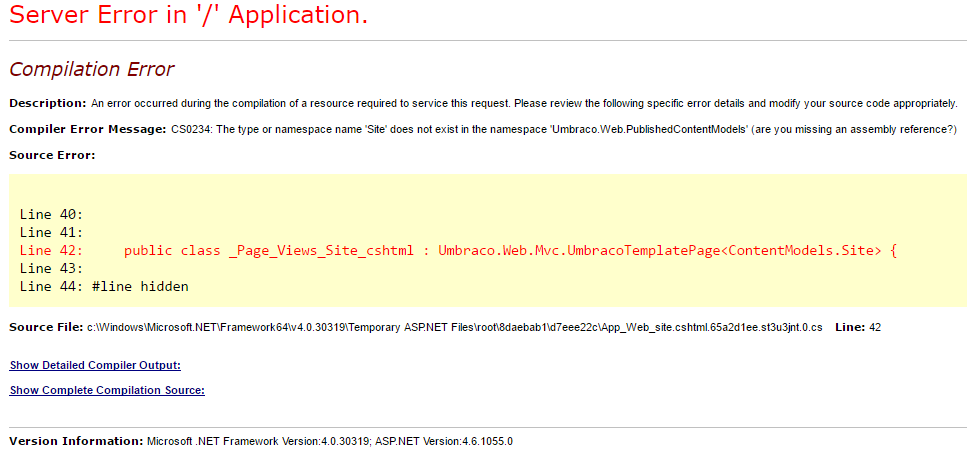The image size is (967, 455).
Task: Click the red Line 42 source code line
Action: 458,251
